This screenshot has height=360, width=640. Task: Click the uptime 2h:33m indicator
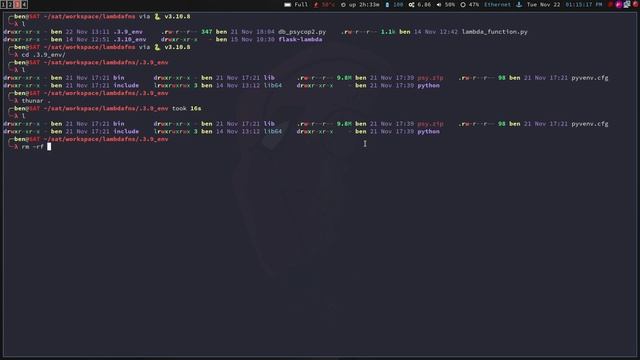click(360, 5)
